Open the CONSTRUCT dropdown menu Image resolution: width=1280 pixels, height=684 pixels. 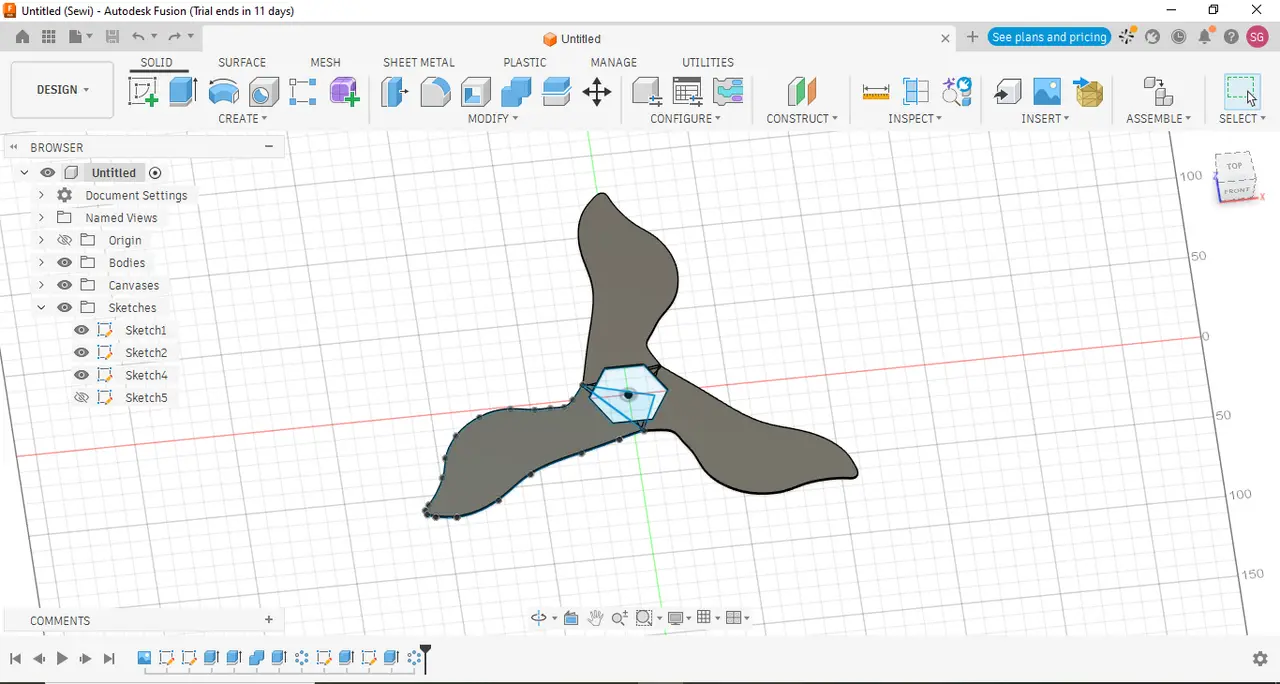click(802, 119)
